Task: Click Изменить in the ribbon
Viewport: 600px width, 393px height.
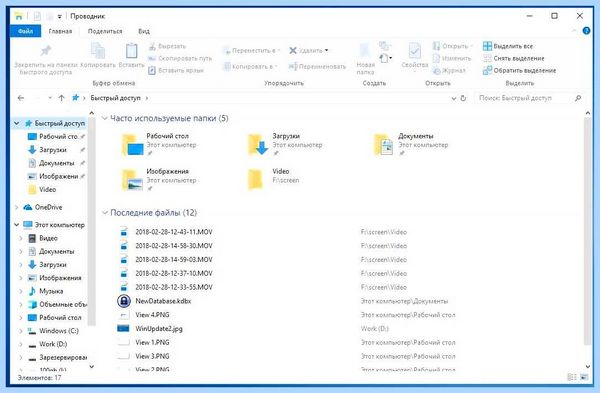Action: (x=452, y=58)
